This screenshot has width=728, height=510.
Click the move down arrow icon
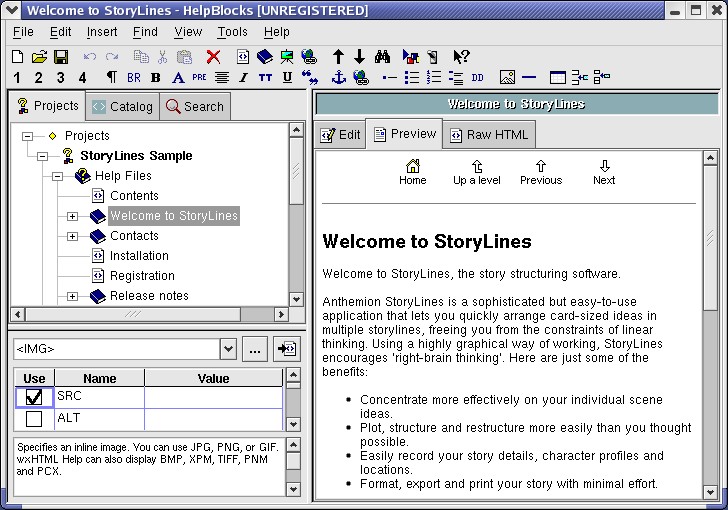coord(359,57)
